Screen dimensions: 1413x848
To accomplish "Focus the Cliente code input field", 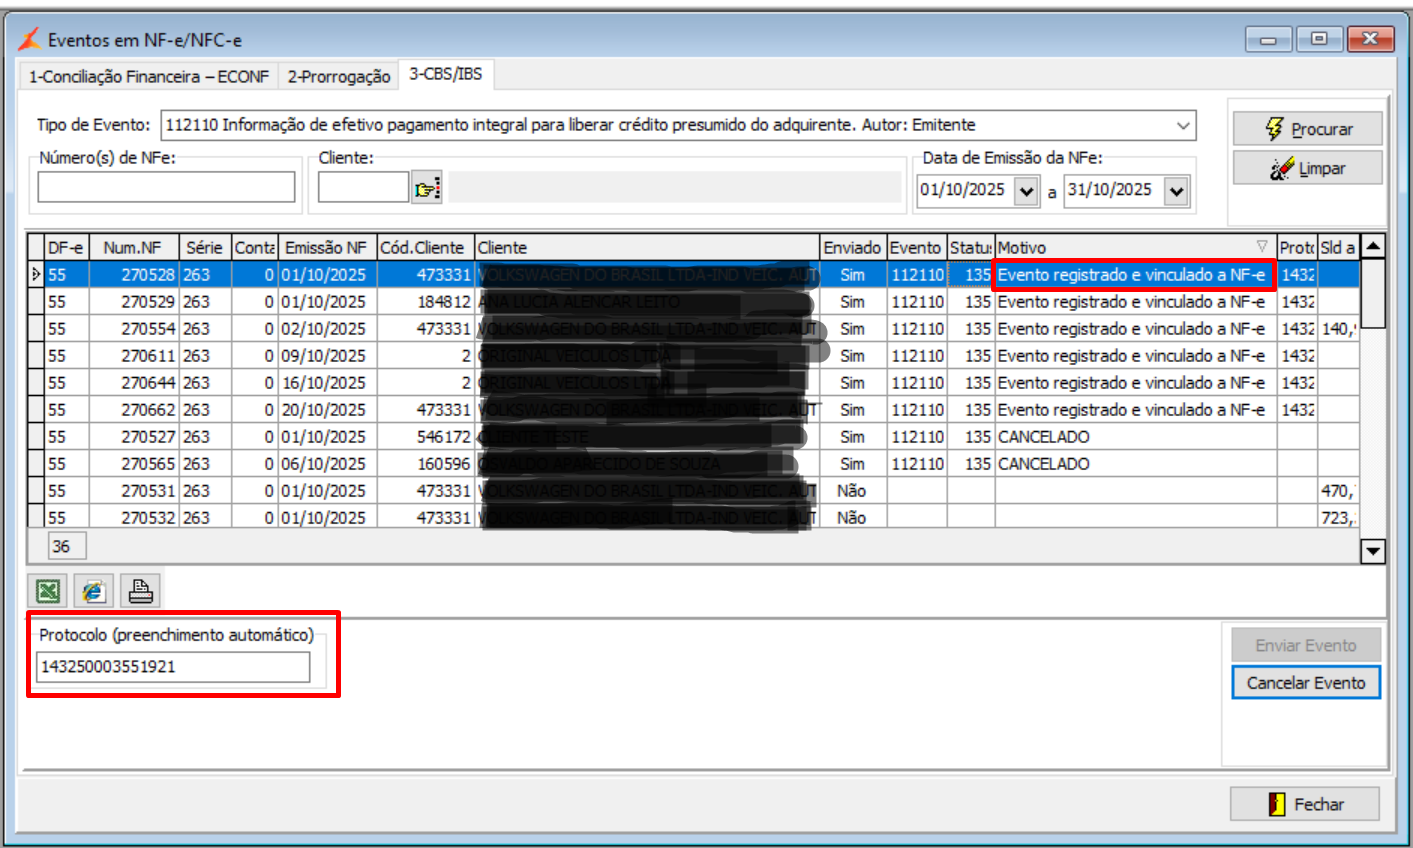I will 363,187.
